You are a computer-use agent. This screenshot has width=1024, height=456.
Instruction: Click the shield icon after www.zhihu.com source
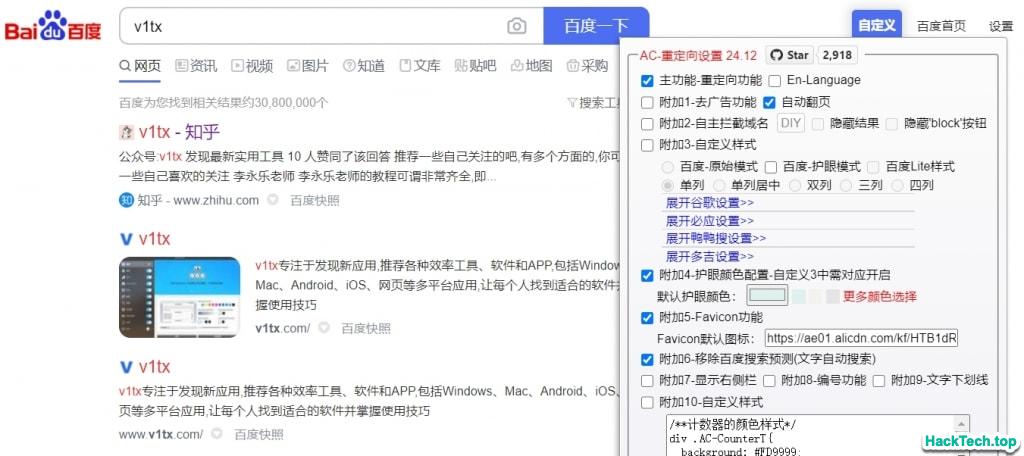click(273, 200)
